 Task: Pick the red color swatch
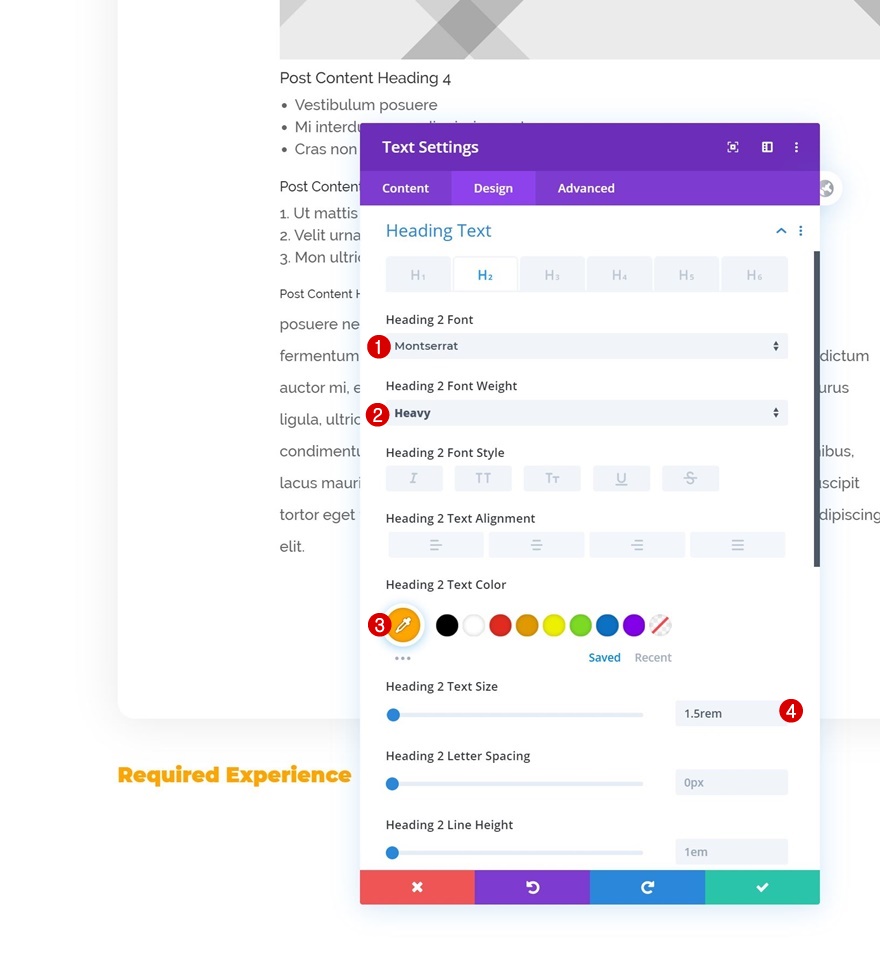pos(500,626)
